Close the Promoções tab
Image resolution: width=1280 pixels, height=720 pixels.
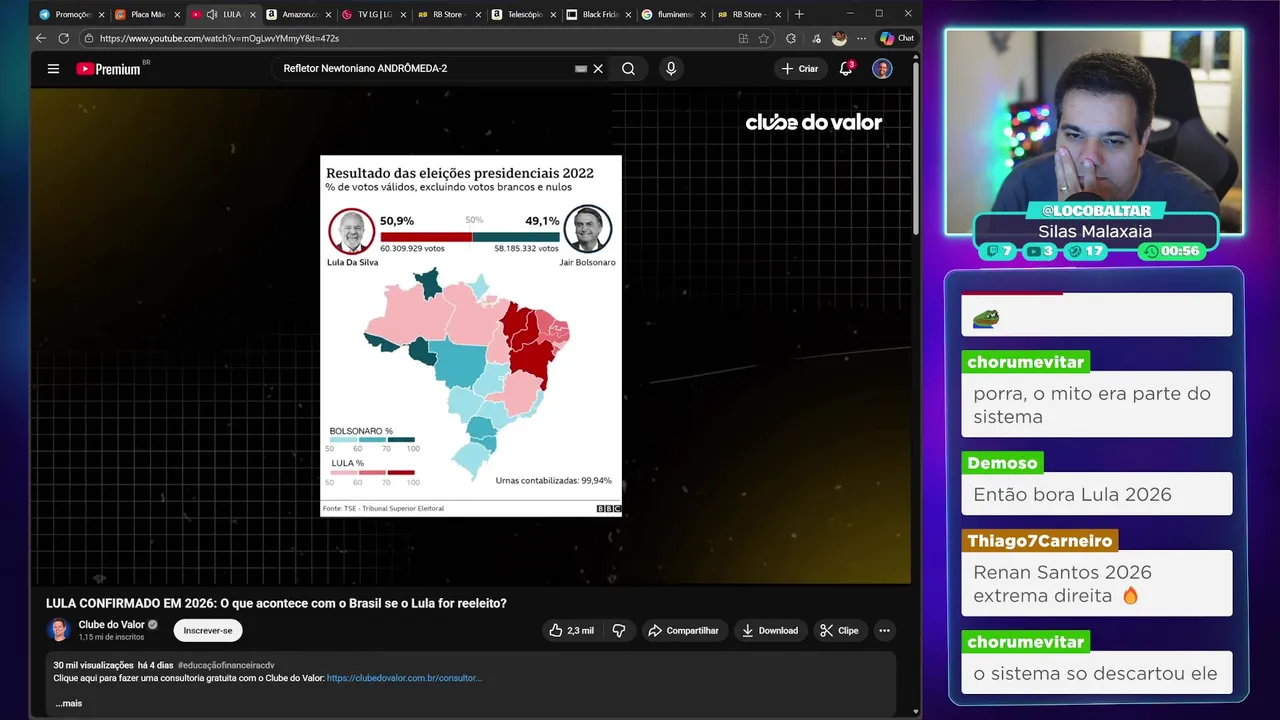coord(102,15)
